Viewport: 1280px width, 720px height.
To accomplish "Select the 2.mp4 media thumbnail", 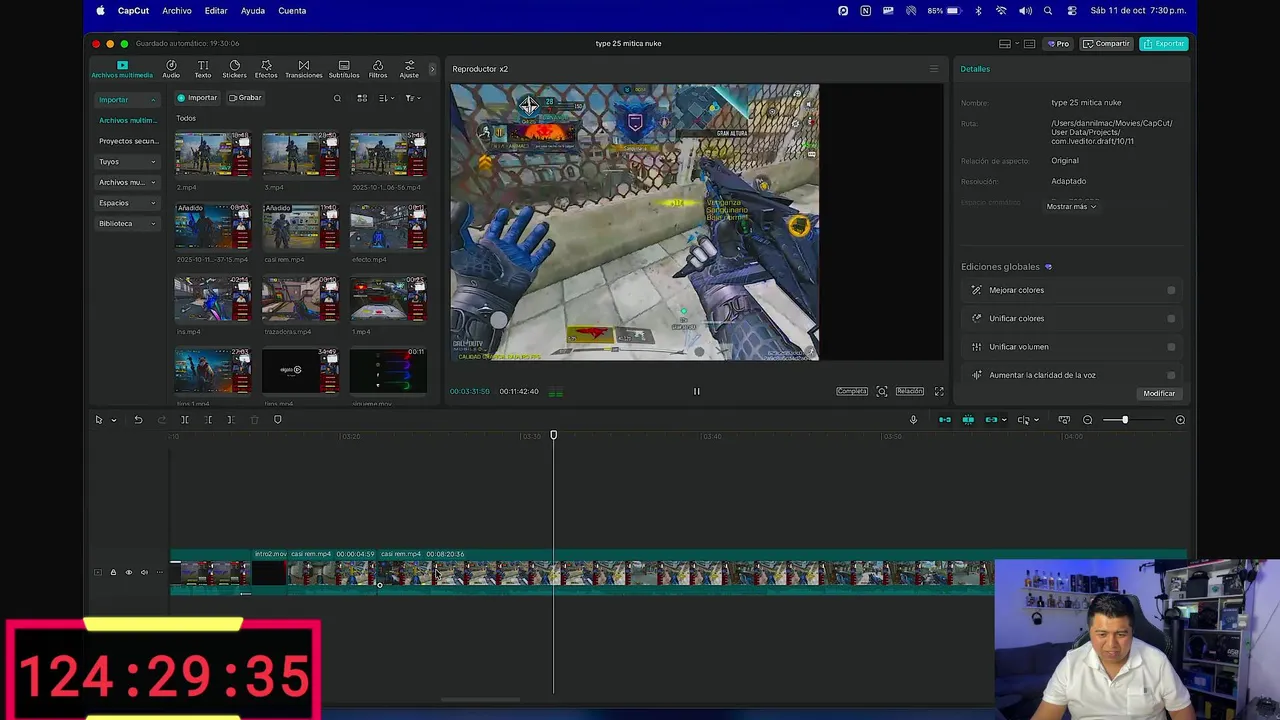I will 213,155.
